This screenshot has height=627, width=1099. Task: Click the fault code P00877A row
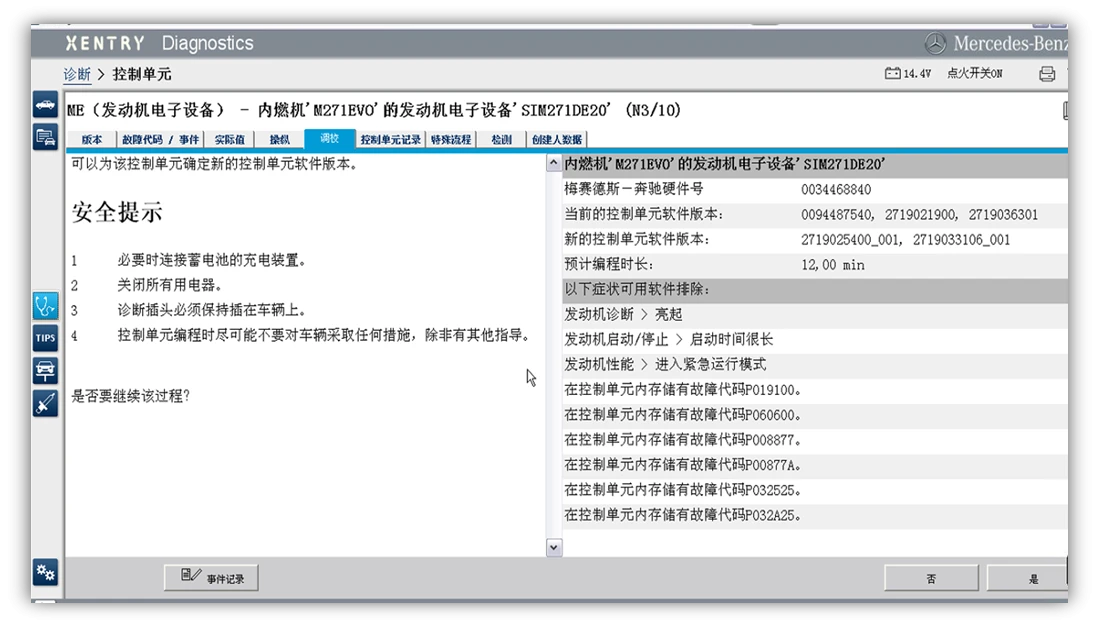[x=815, y=465]
